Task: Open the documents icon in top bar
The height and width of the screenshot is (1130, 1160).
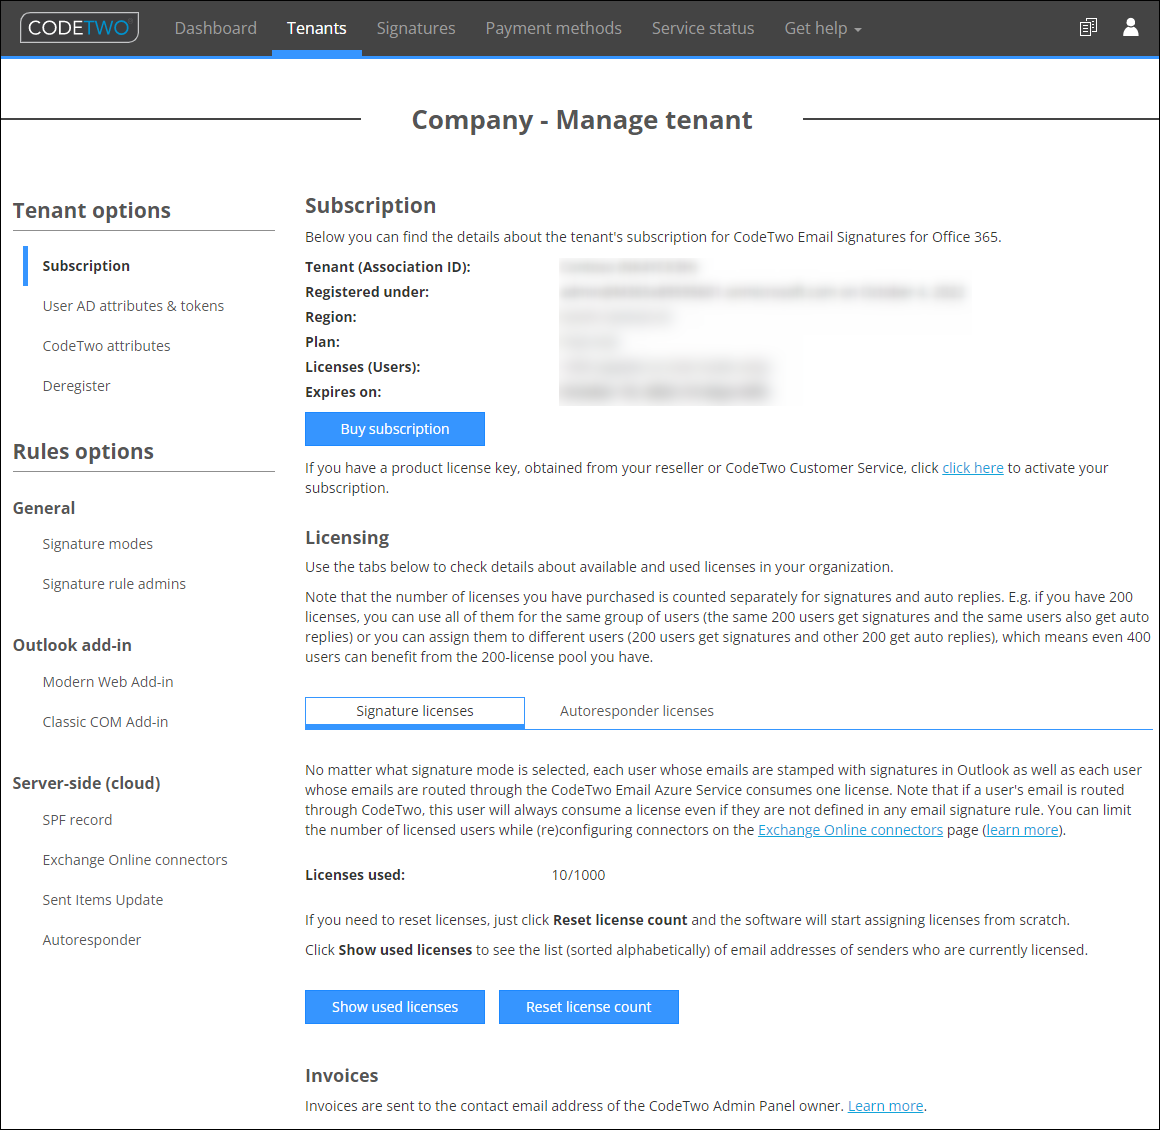Action: pos(1088,27)
